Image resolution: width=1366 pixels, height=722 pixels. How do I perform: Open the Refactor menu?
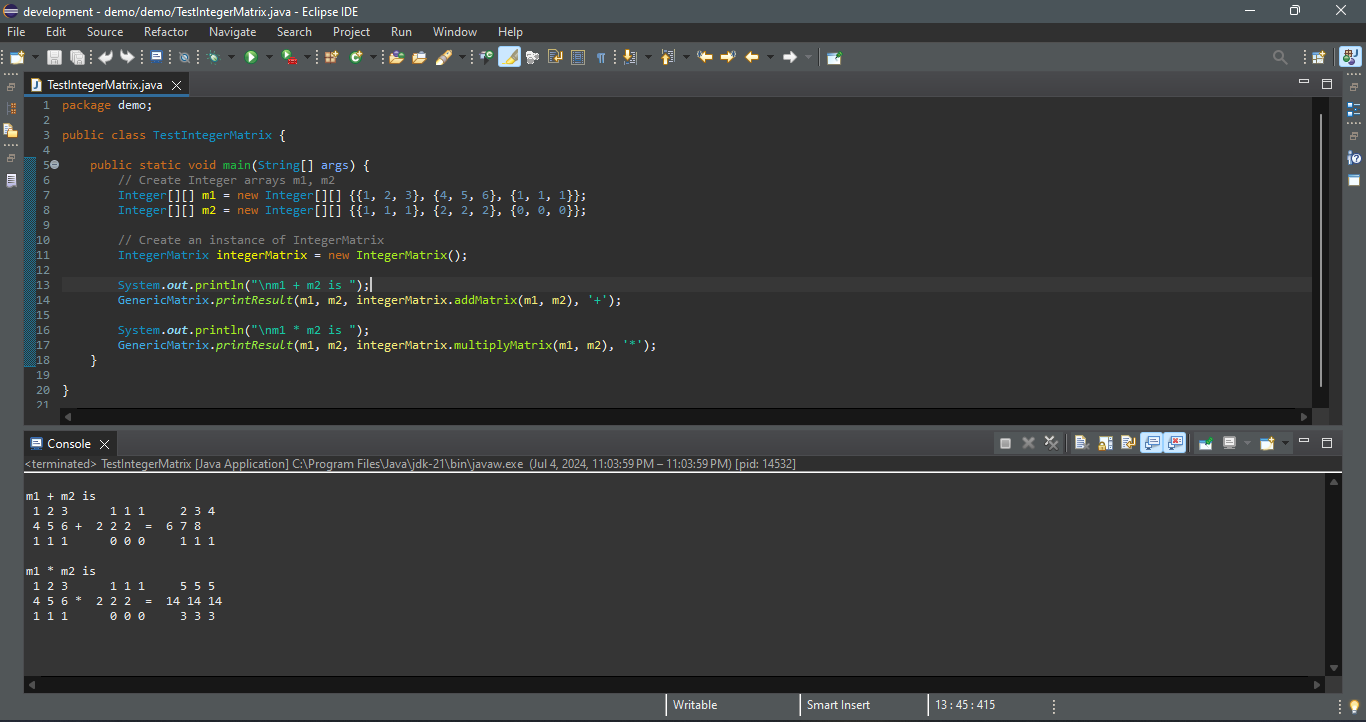(x=166, y=32)
